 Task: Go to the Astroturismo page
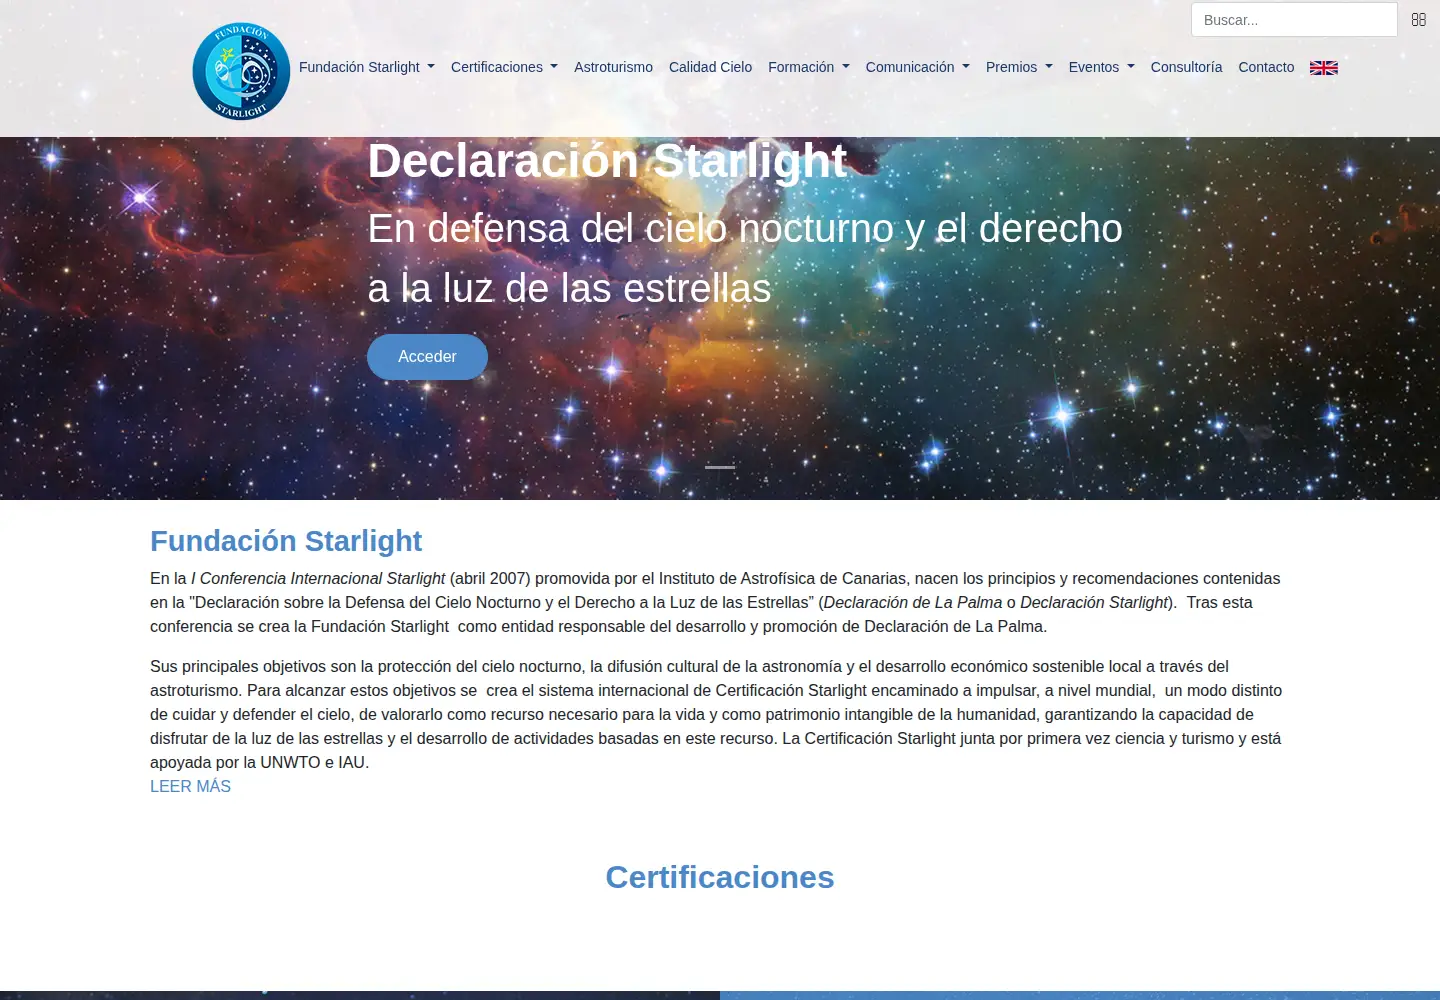[x=613, y=67]
